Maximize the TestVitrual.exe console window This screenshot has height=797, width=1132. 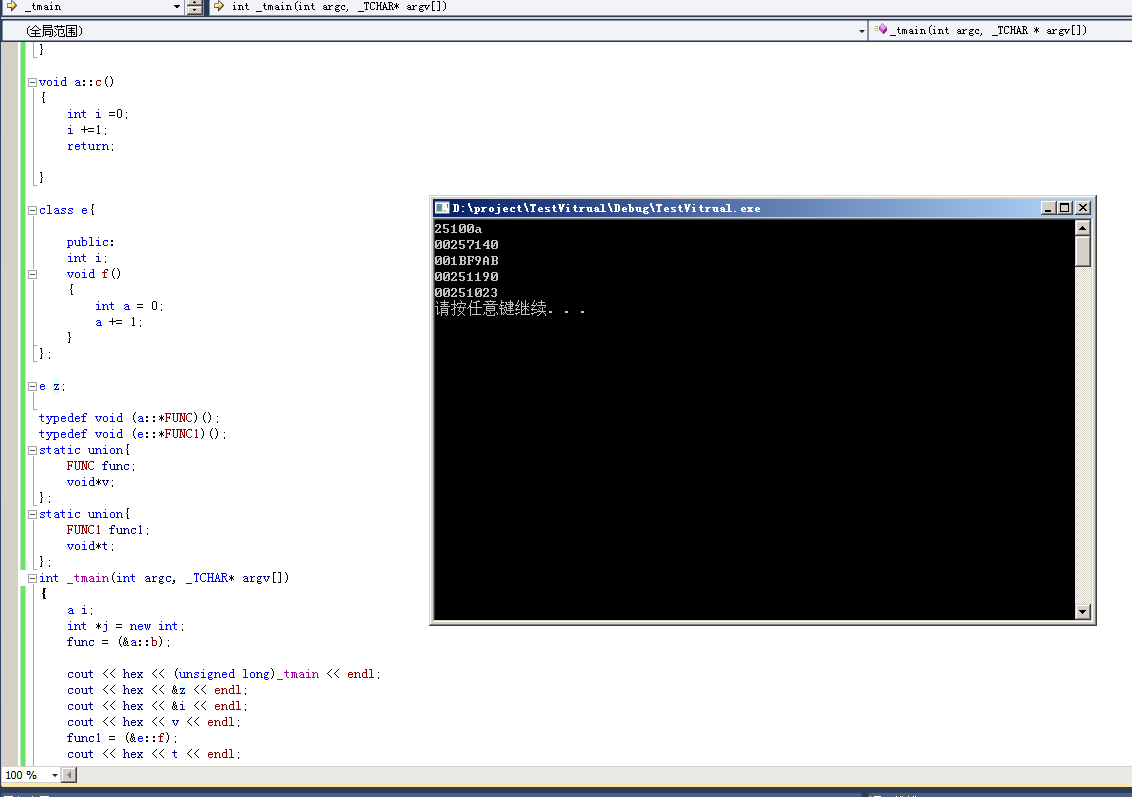pos(1065,208)
